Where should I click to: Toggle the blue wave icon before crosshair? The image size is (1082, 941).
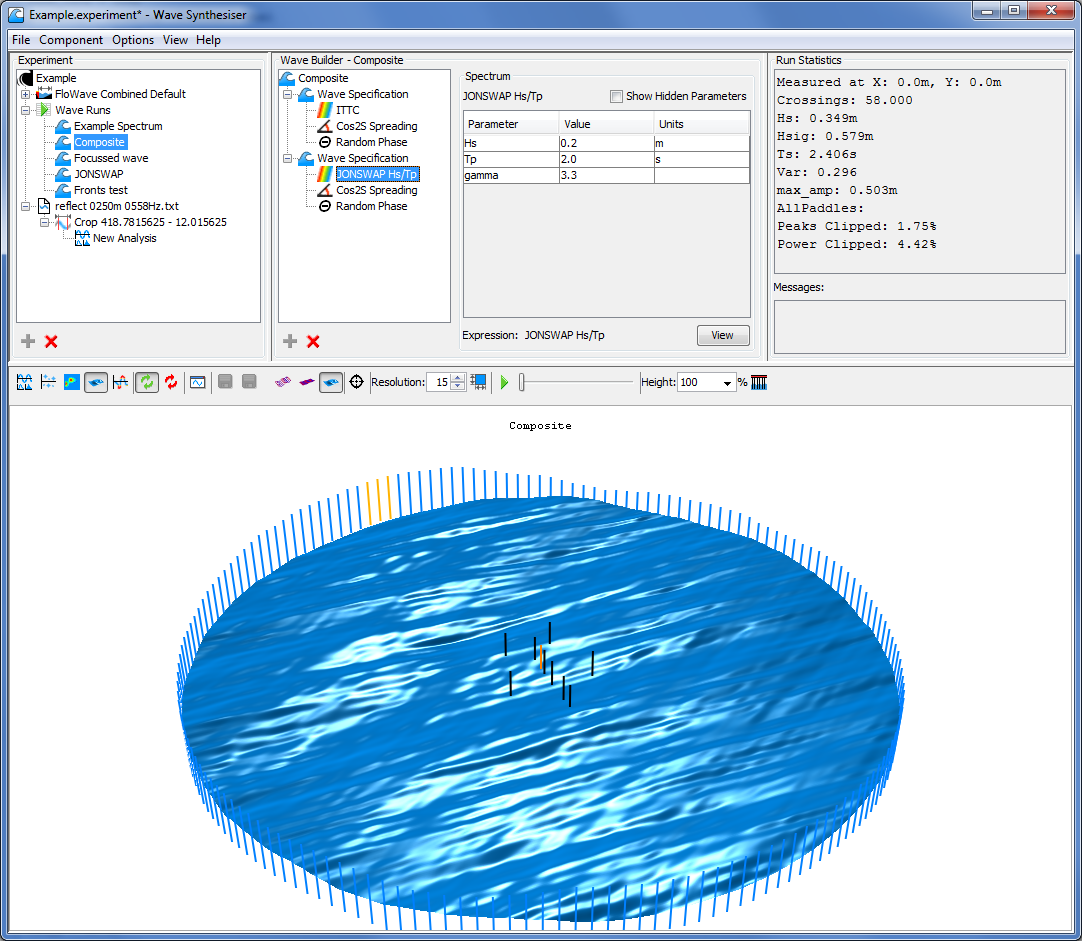[x=331, y=382]
